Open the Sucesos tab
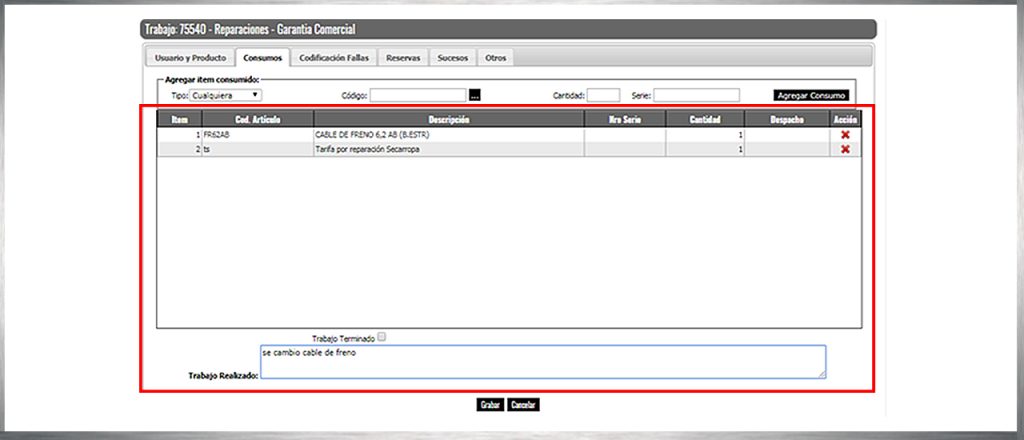 click(452, 58)
